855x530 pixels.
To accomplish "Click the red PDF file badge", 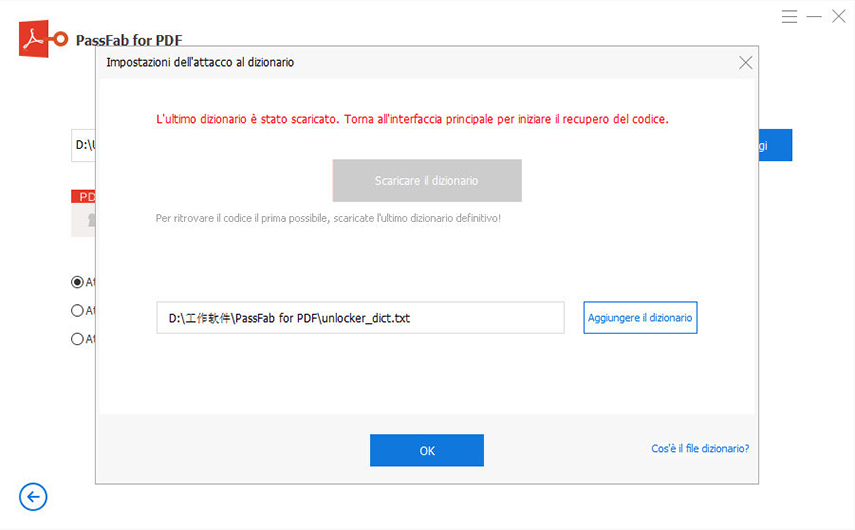I will click(83, 197).
